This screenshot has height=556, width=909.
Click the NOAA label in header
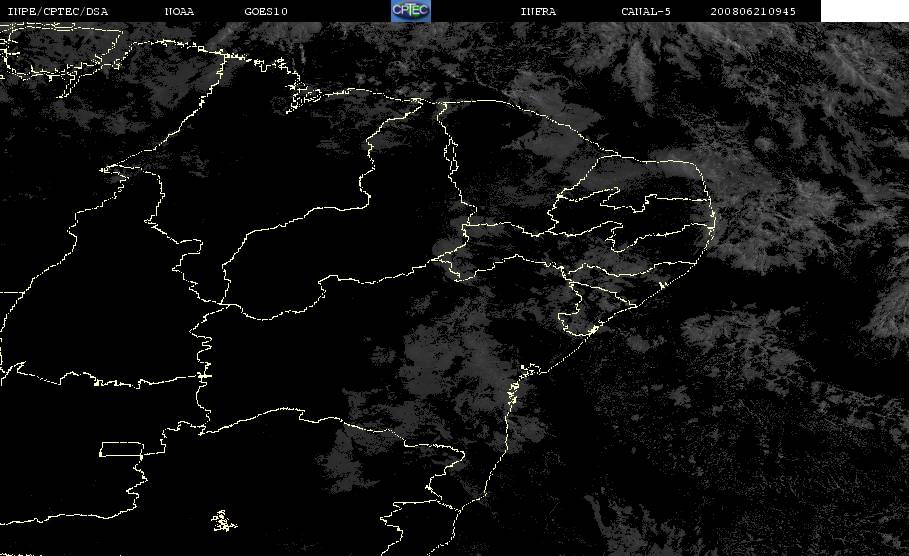pyautogui.click(x=179, y=12)
